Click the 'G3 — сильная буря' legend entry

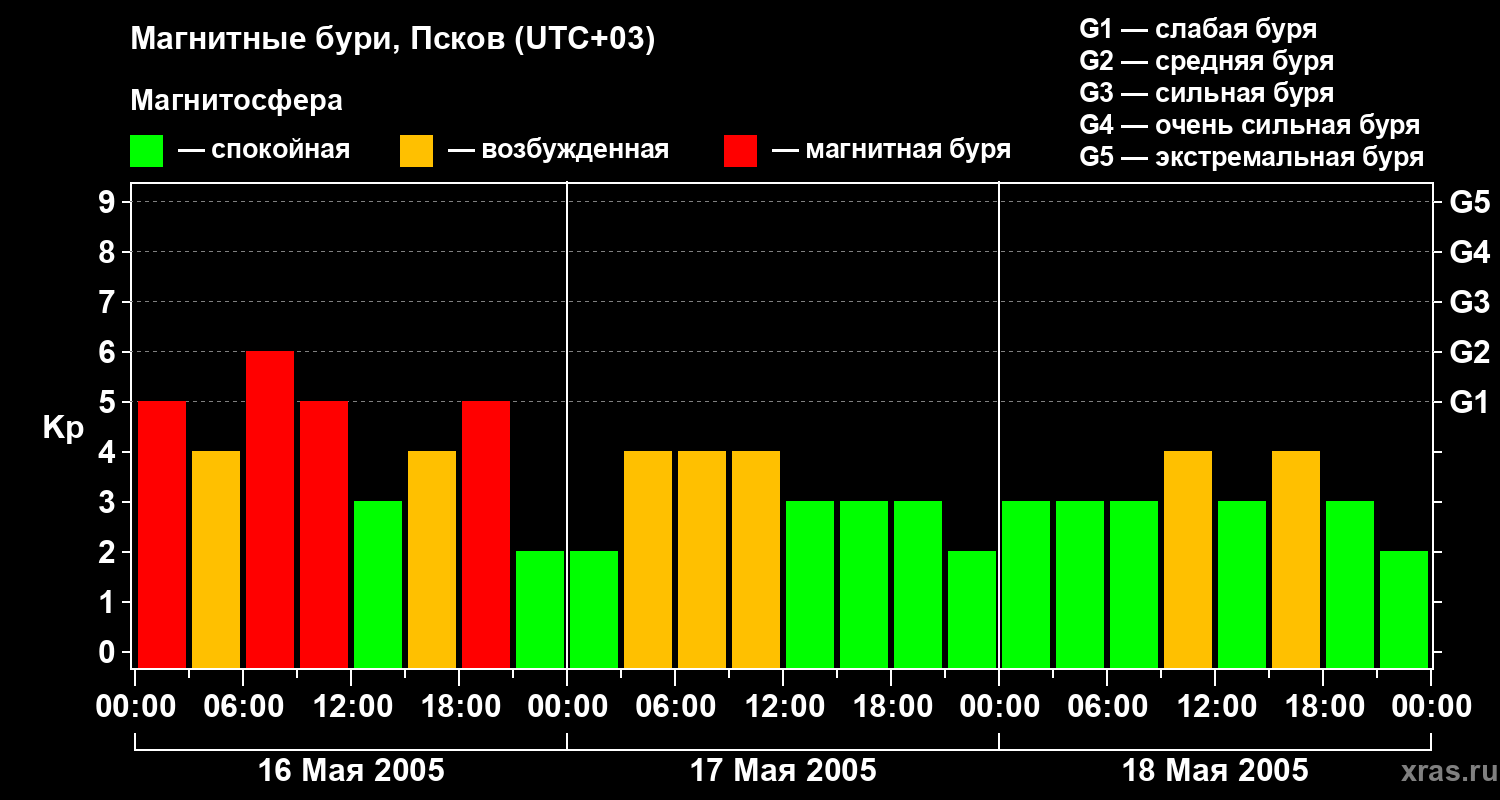[x=1206, y=93]
